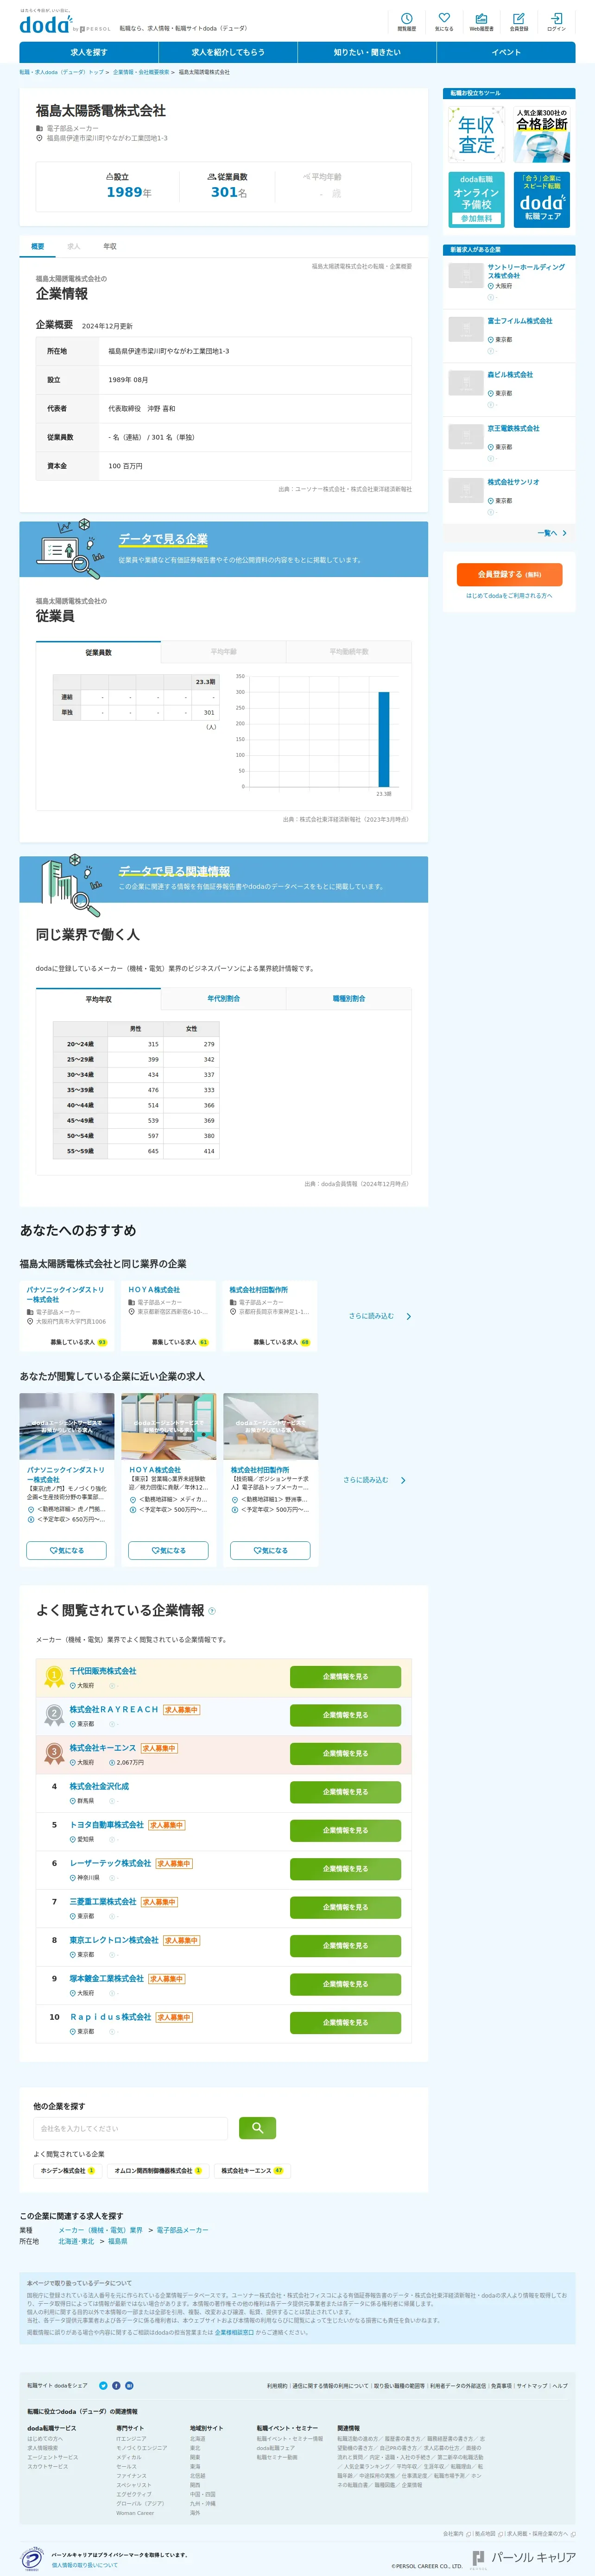View company info for 株式会社キーエンス ranking row
The width and height of the screenshot is (595, 2576).
[x=345, y=1753]
